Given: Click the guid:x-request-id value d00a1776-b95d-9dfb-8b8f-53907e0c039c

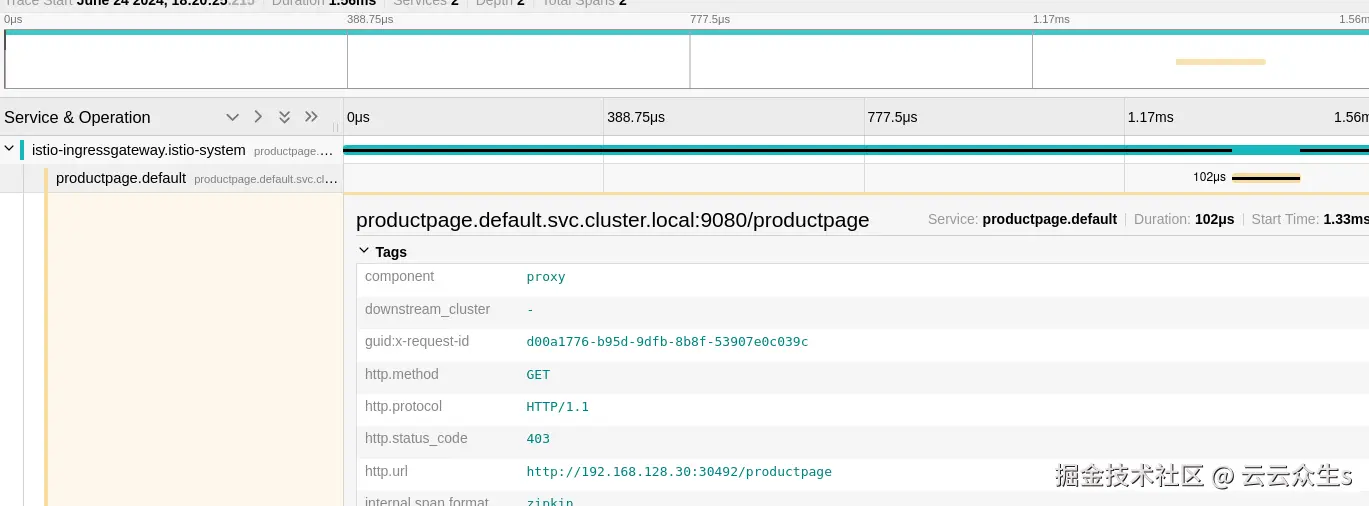Looking at the screenshot, I should [x=667, y=342].
